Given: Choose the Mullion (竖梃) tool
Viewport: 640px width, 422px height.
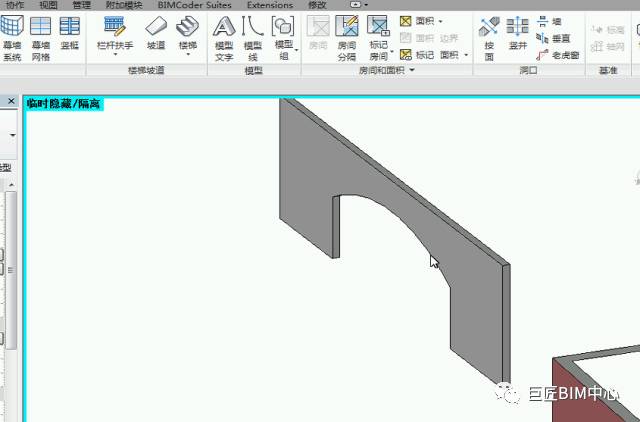Looking at the screenshot, I should (69, 33).
